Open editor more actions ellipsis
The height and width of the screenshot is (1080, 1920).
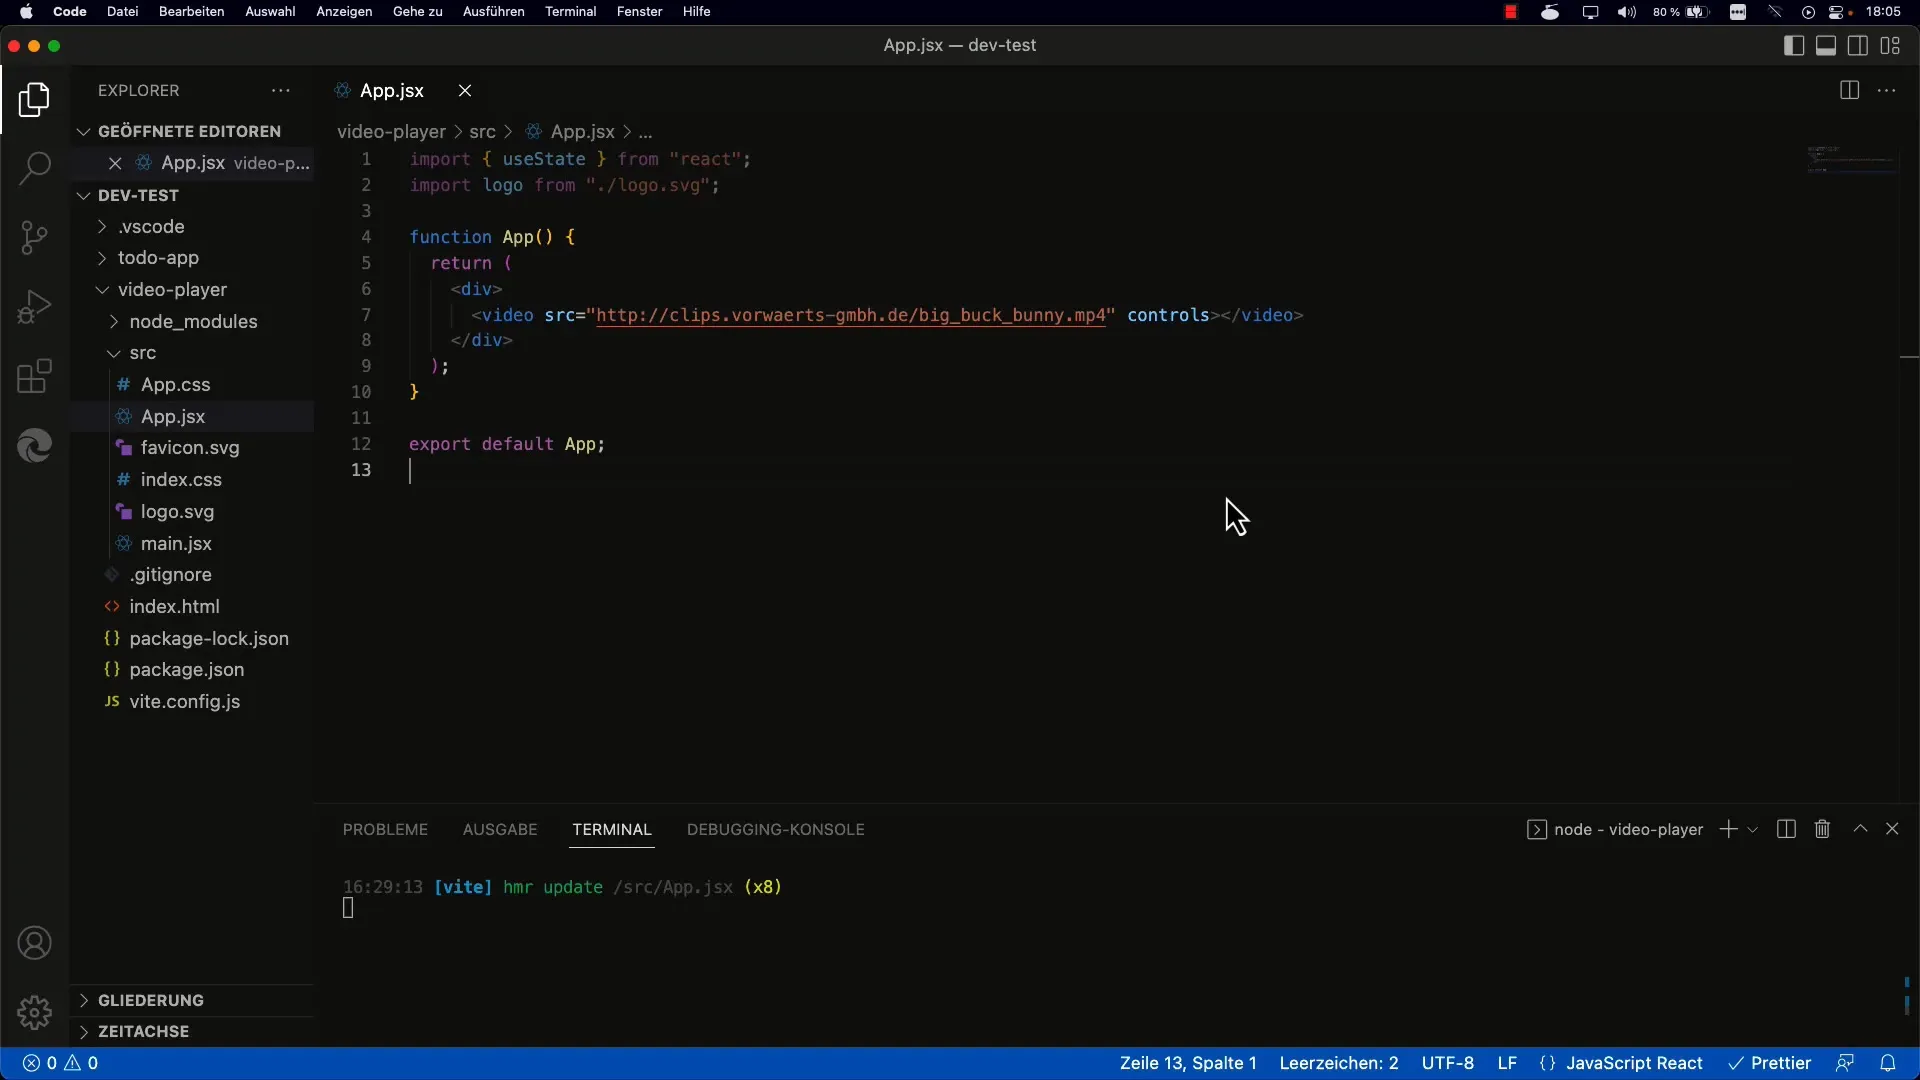tap(1887, 90)
